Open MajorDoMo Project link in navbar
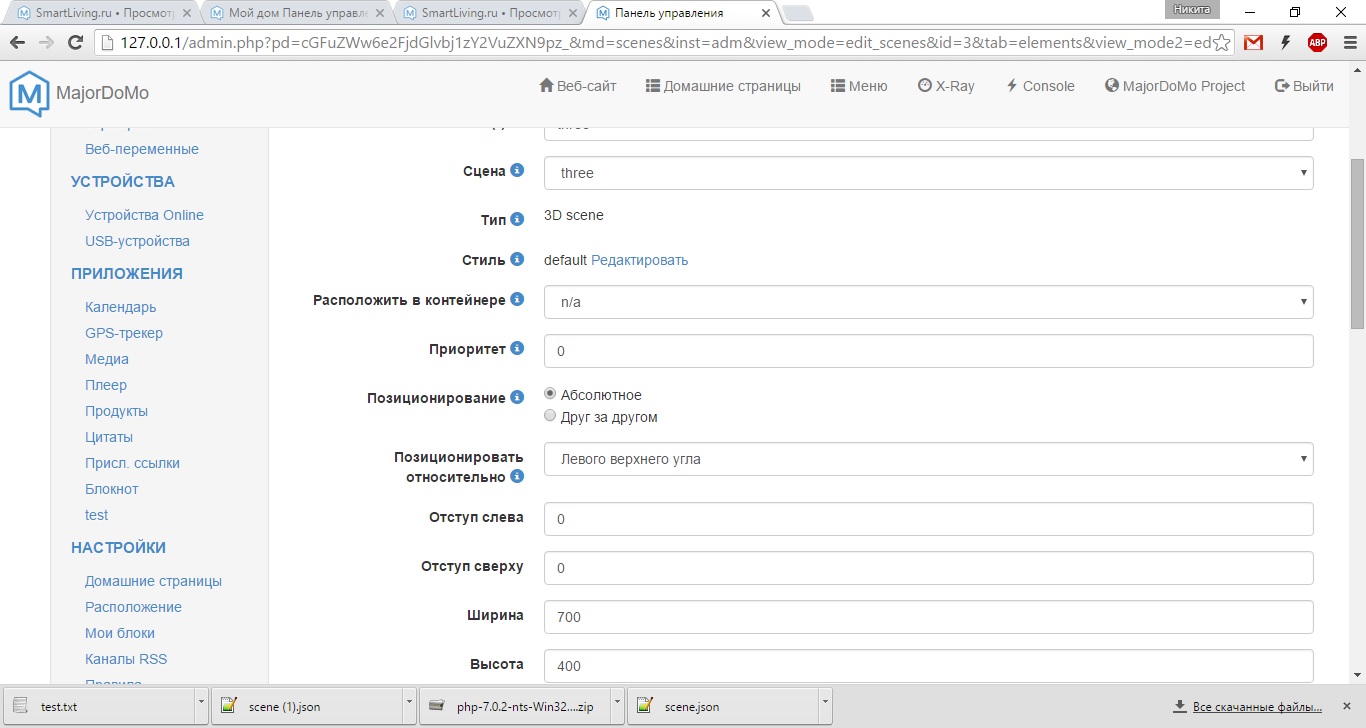The width and height of the screenshot is (1366, 728). [1175, 86]
